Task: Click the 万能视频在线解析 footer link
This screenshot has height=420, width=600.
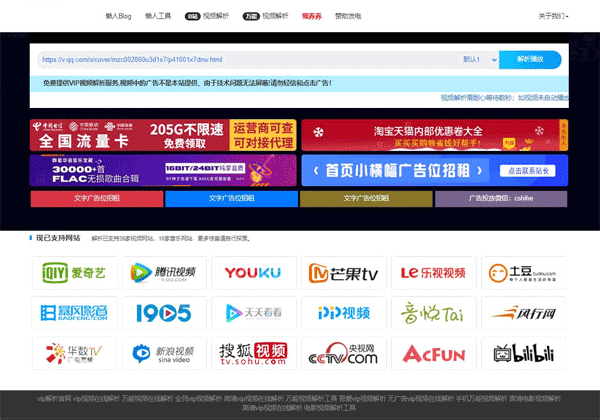Action: pyautogui.click(x=147, y=399)
